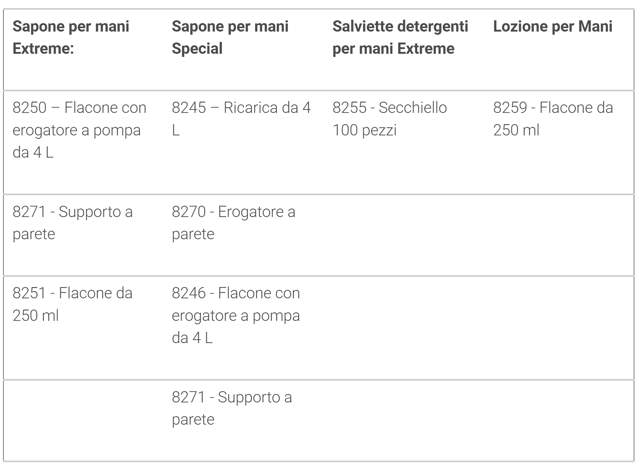
Task: Select the 8246 Flacone con erogatore a pompa cell
Action: coord(236,315)
